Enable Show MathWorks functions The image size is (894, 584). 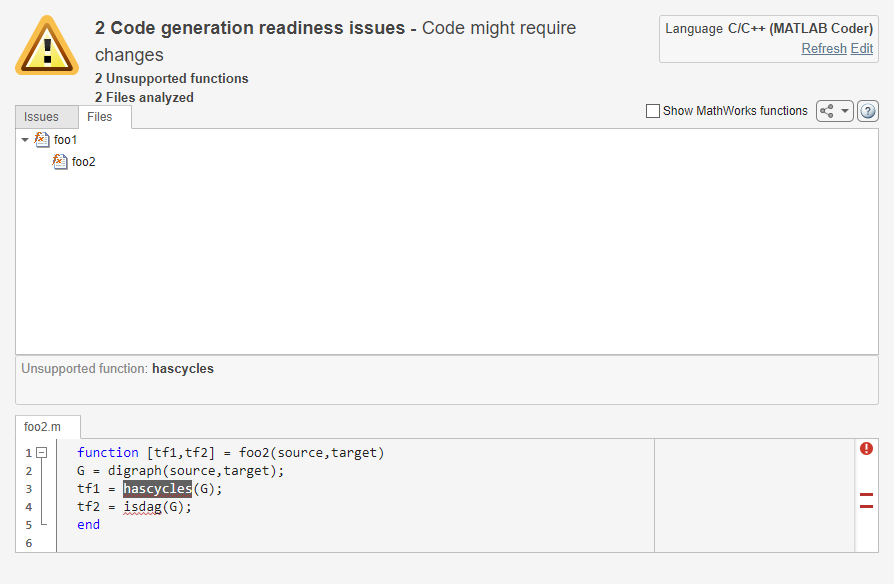pyautogui.click(x=653, y=111)
